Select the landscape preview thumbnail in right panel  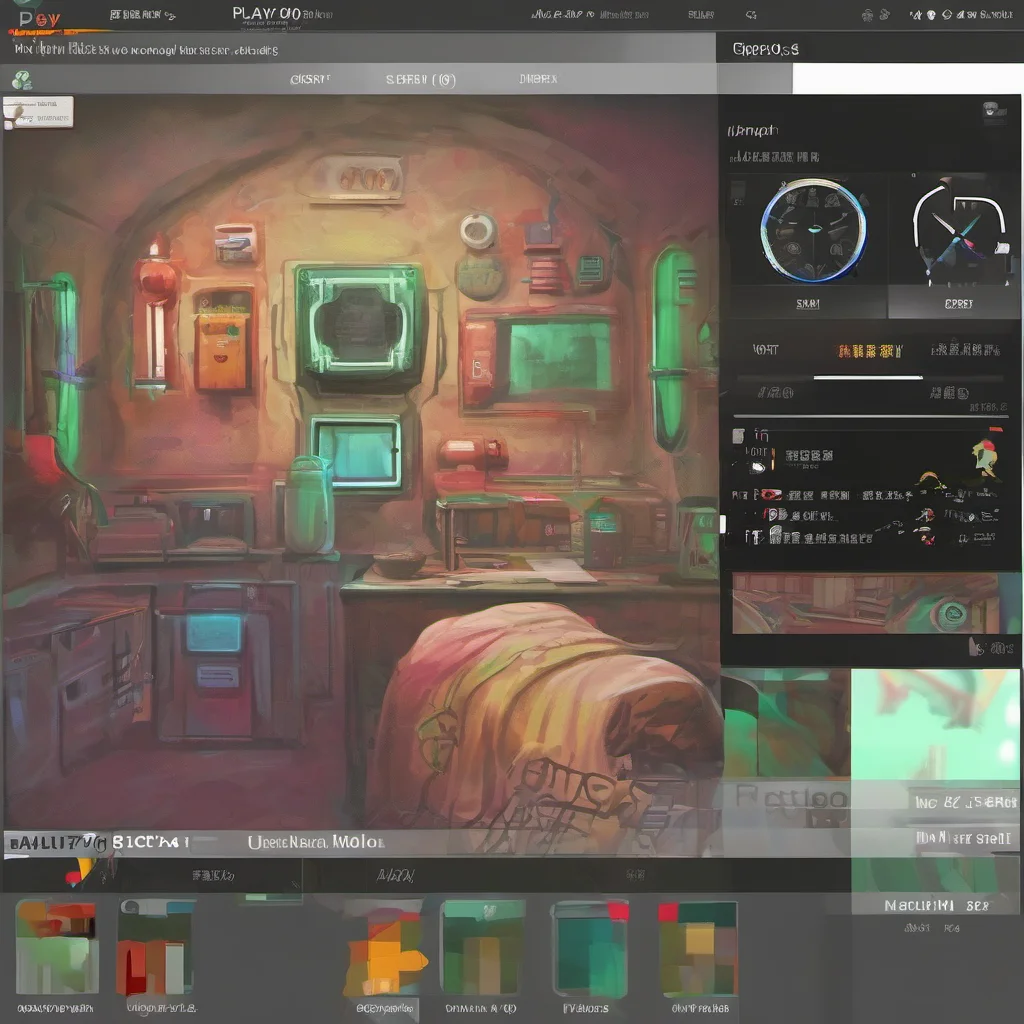pyautogui.click(x=865, y=603)
